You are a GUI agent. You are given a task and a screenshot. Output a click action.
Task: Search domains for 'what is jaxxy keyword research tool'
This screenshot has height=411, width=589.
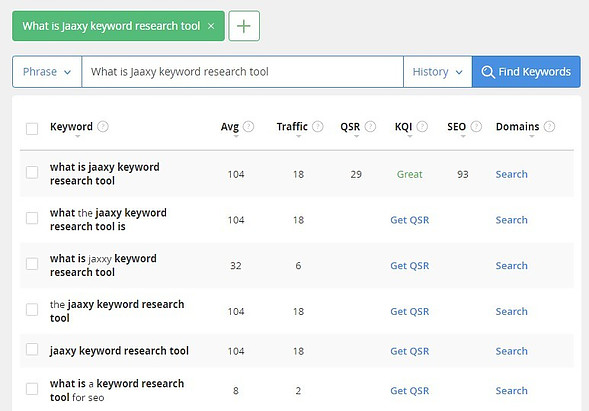(512, 266)
